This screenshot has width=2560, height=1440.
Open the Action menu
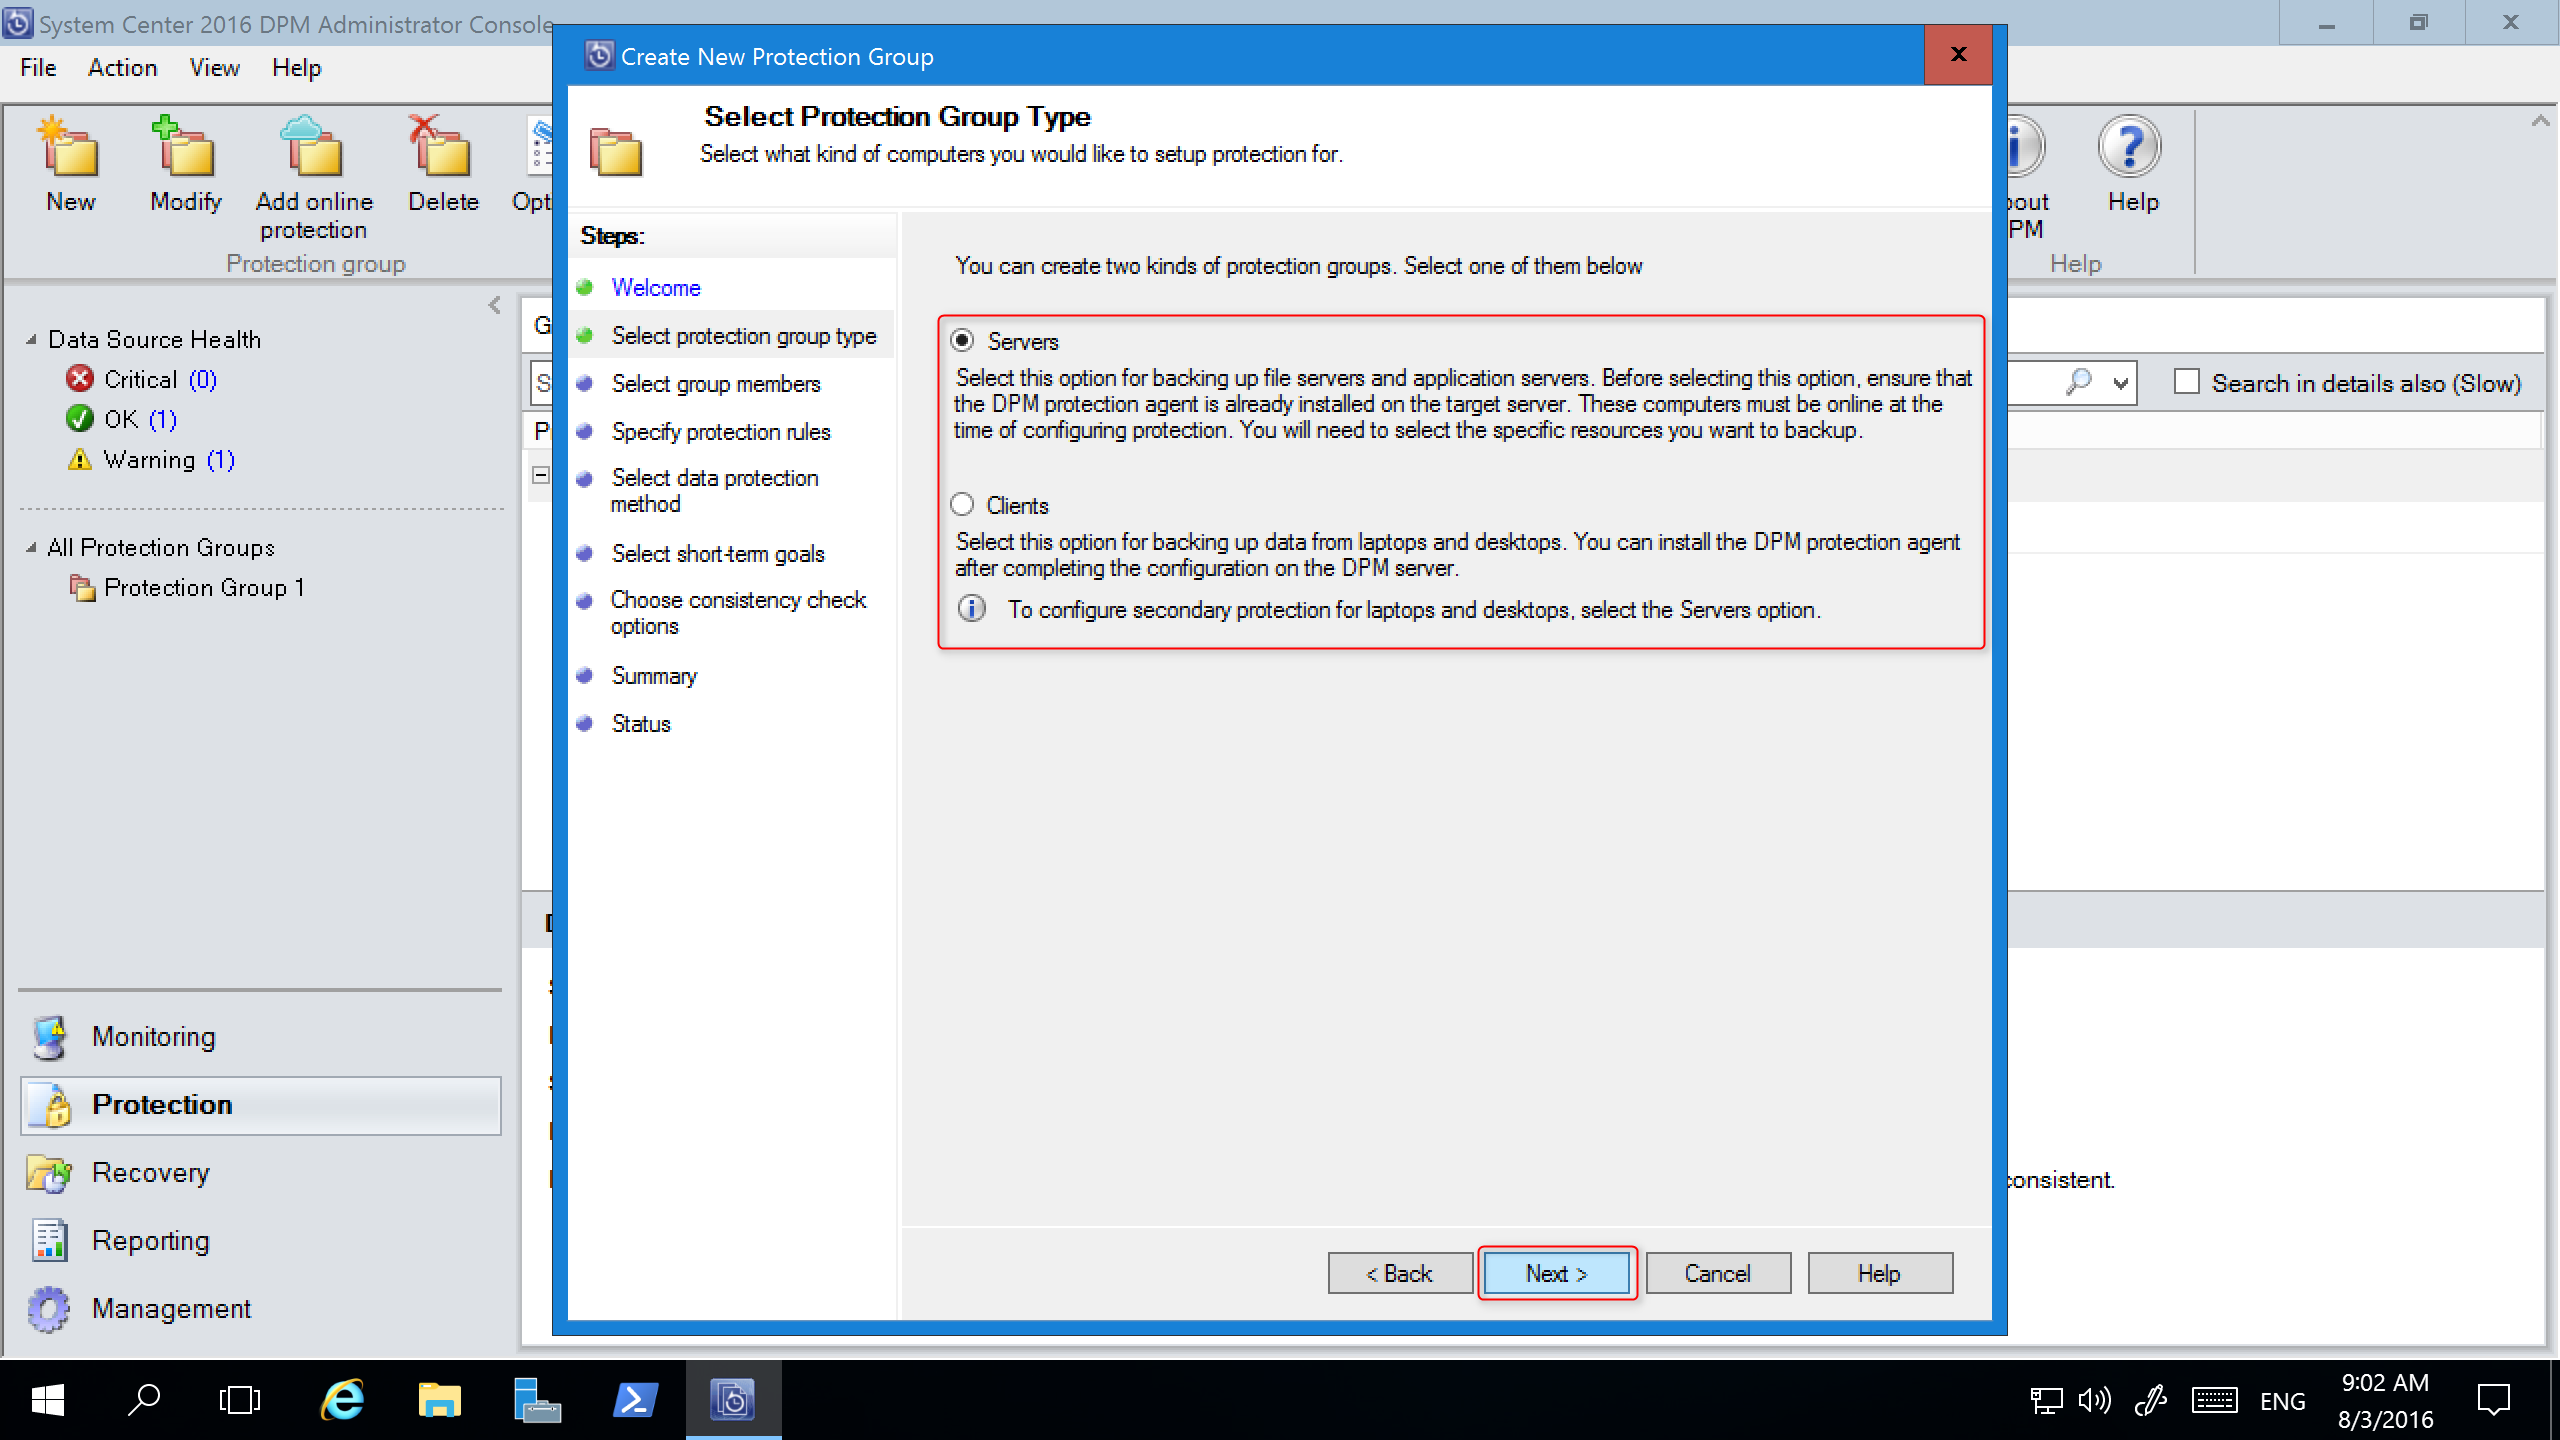tap(120, 67)
